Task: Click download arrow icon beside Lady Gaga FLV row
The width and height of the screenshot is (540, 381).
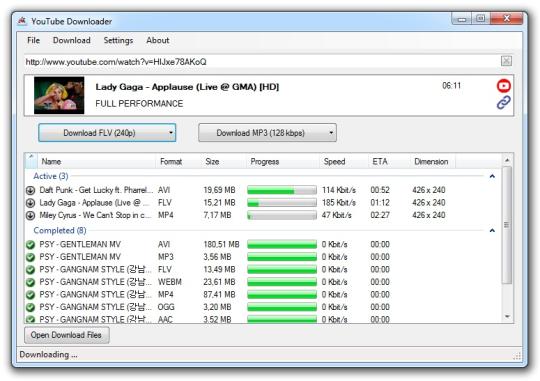Action: (31, 203)
